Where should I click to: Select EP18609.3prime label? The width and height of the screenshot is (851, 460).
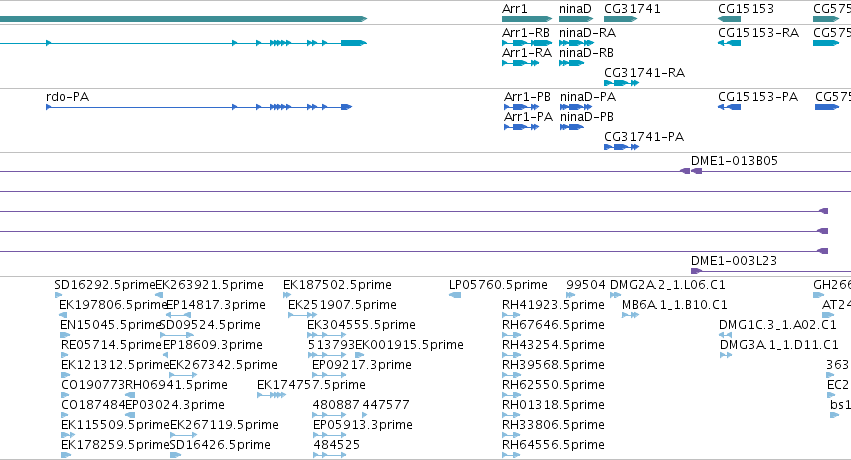(x=213, y=345)
